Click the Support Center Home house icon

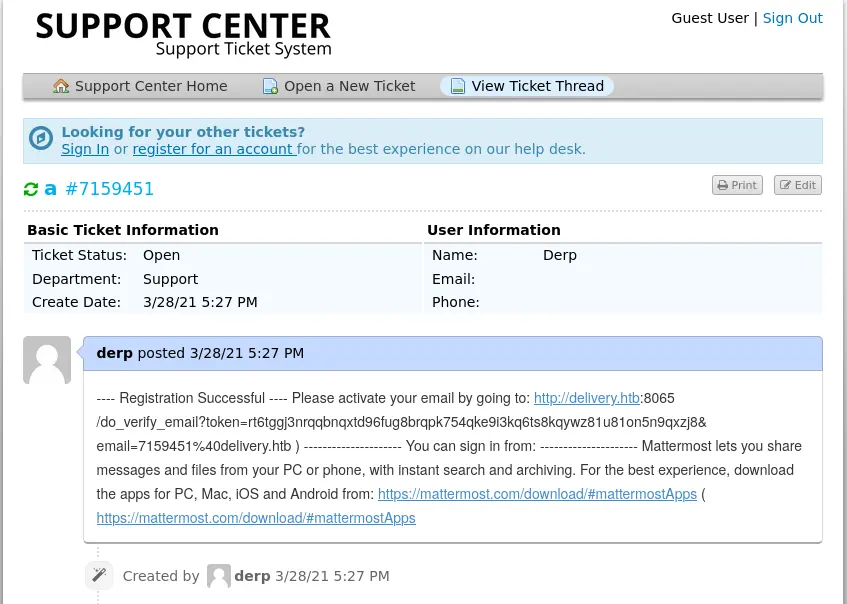coord(61,86)
